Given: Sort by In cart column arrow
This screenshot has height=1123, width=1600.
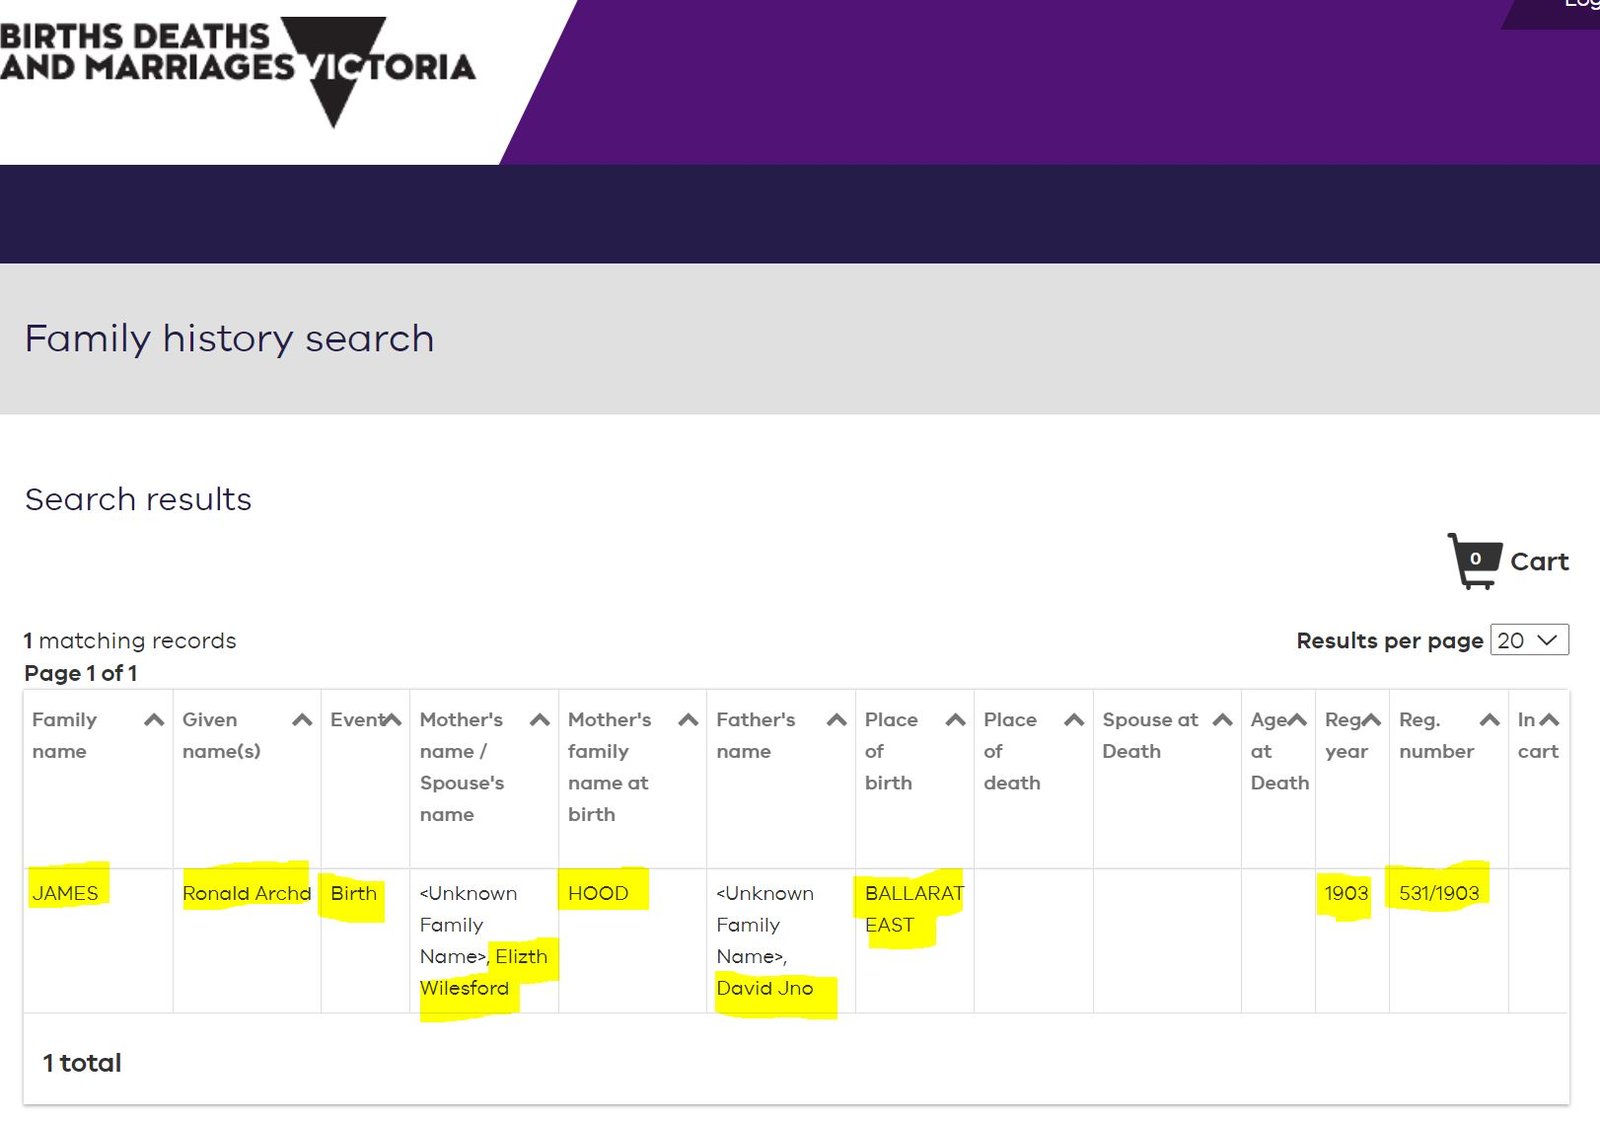Looking at the screenshot, I should (1549, 720).
